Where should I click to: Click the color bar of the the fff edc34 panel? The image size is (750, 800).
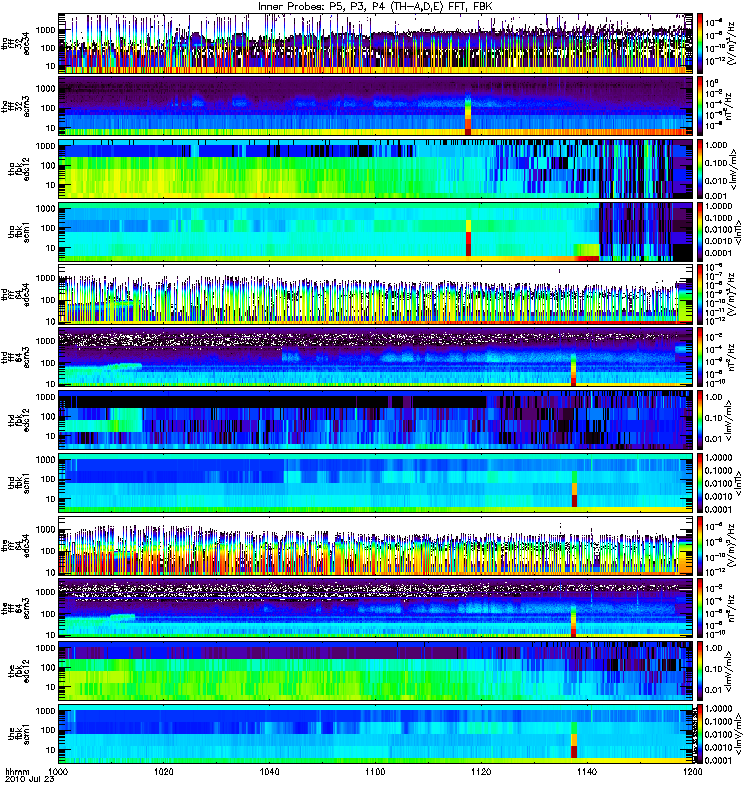coord(699,545)
